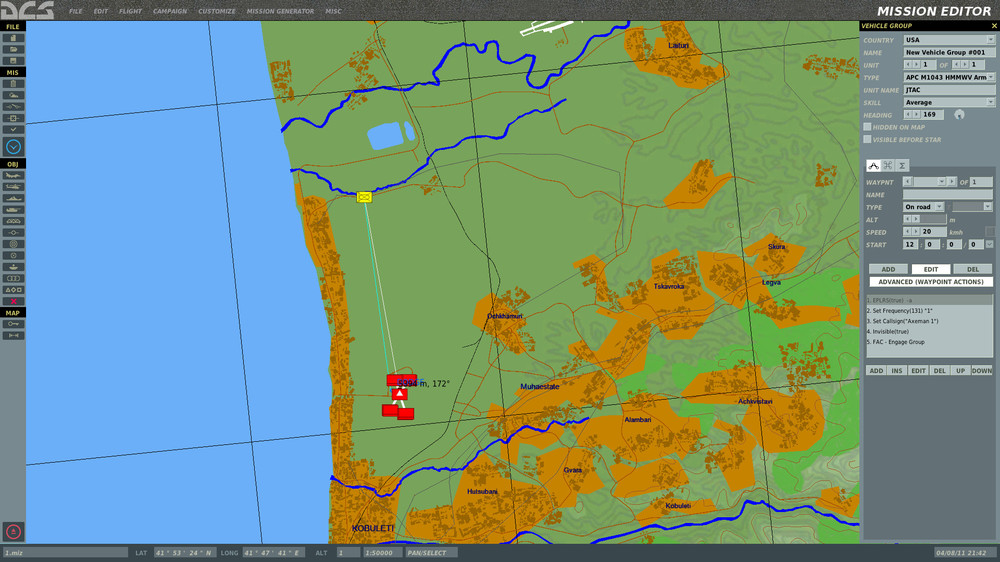Switch to the triggered actions tab
This screenshot has width=1000, height=562.
(888, 165)
